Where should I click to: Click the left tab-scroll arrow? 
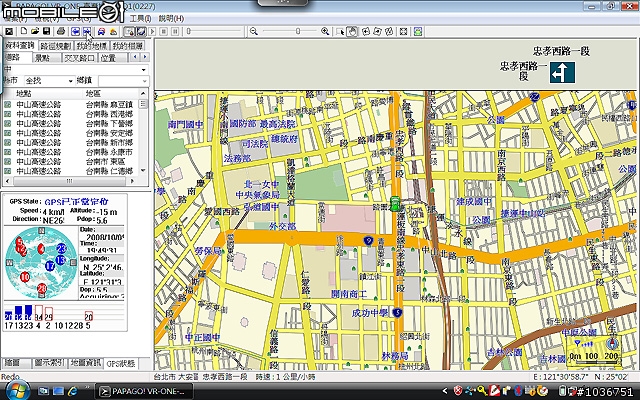[135, 57]
